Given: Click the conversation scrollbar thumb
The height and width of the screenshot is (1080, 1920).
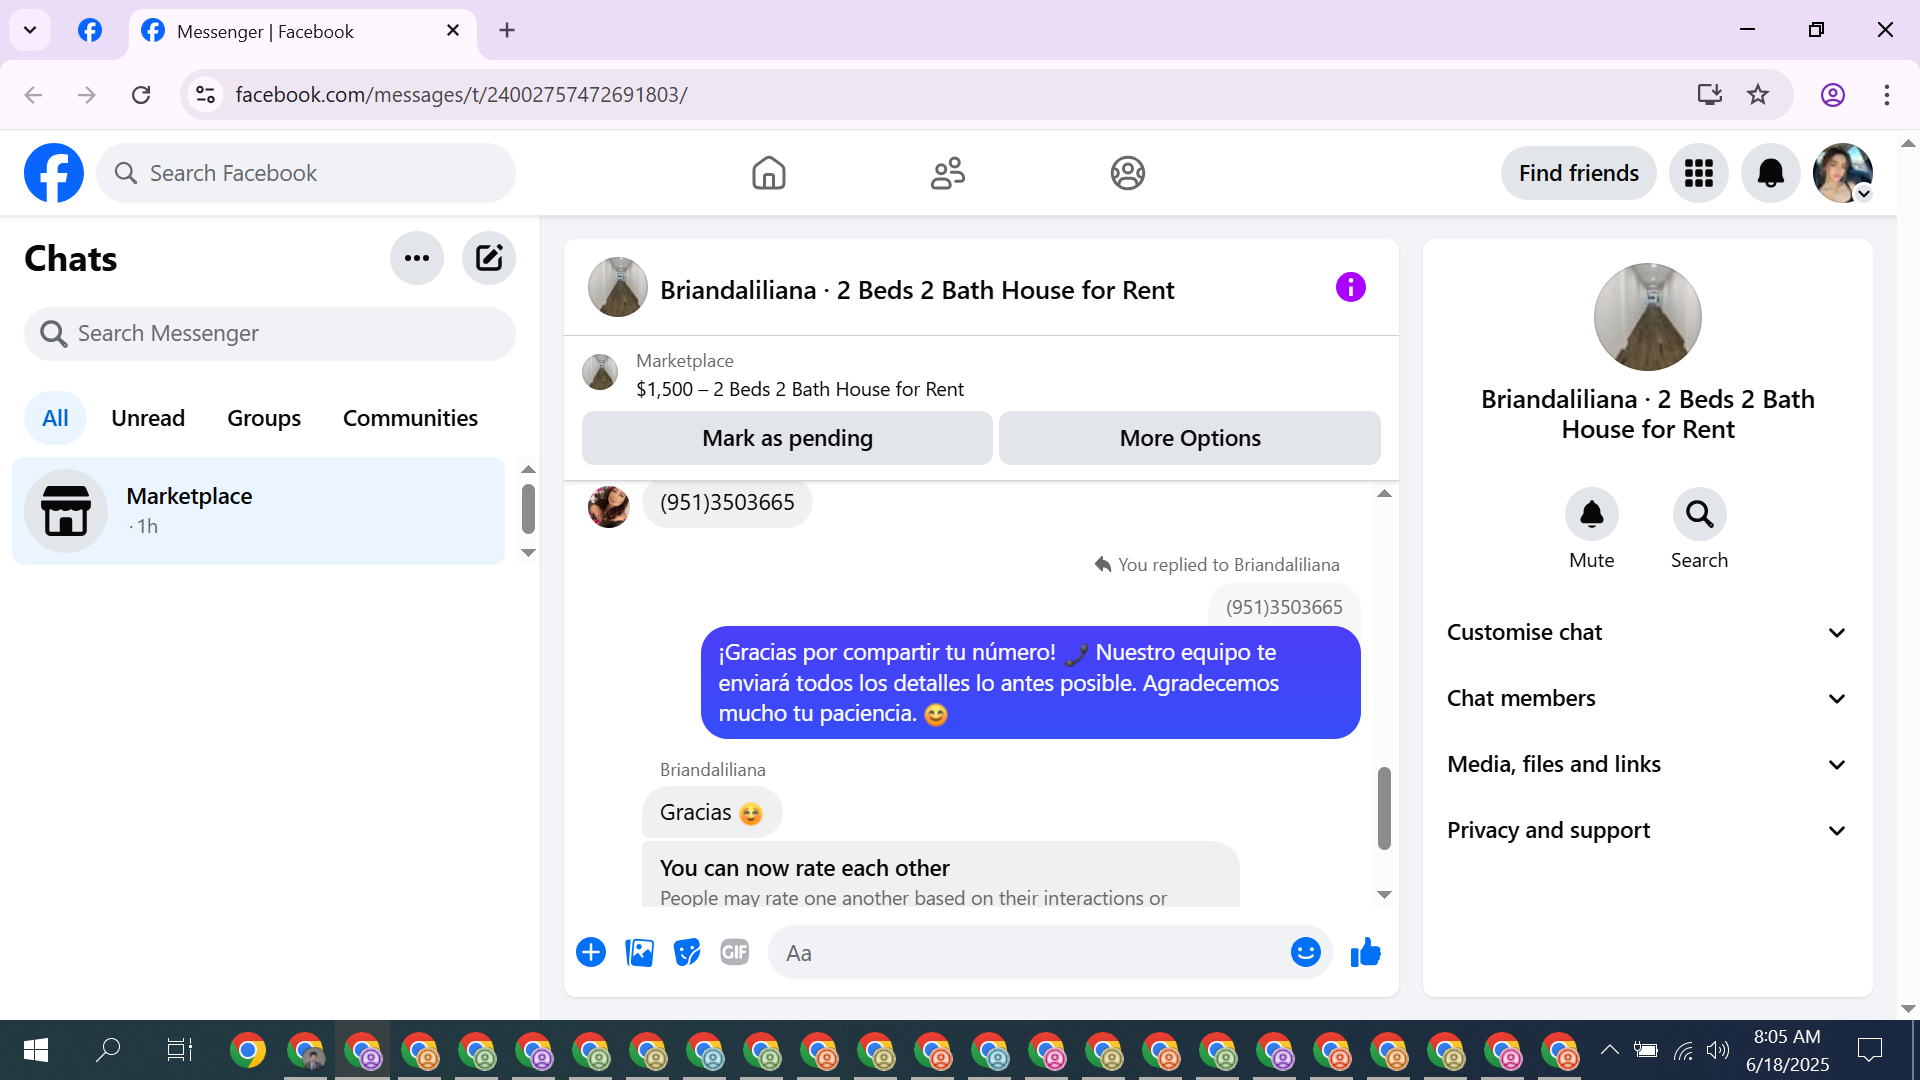Looking at the screenshot, I should coord(1384,808).
